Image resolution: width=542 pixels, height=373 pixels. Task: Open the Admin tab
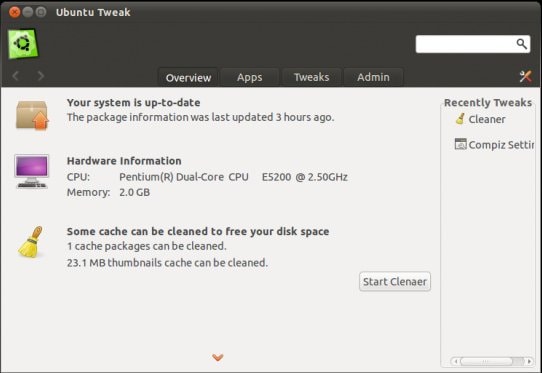pos(373,77)
